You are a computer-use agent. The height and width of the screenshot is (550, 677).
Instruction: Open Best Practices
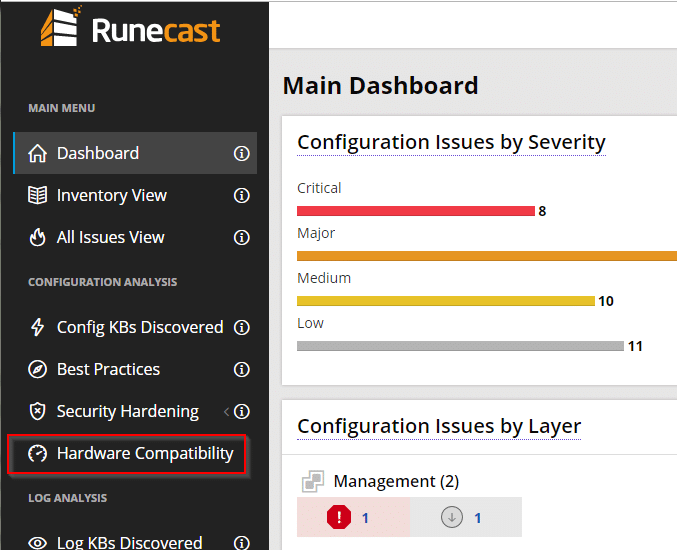108,369
